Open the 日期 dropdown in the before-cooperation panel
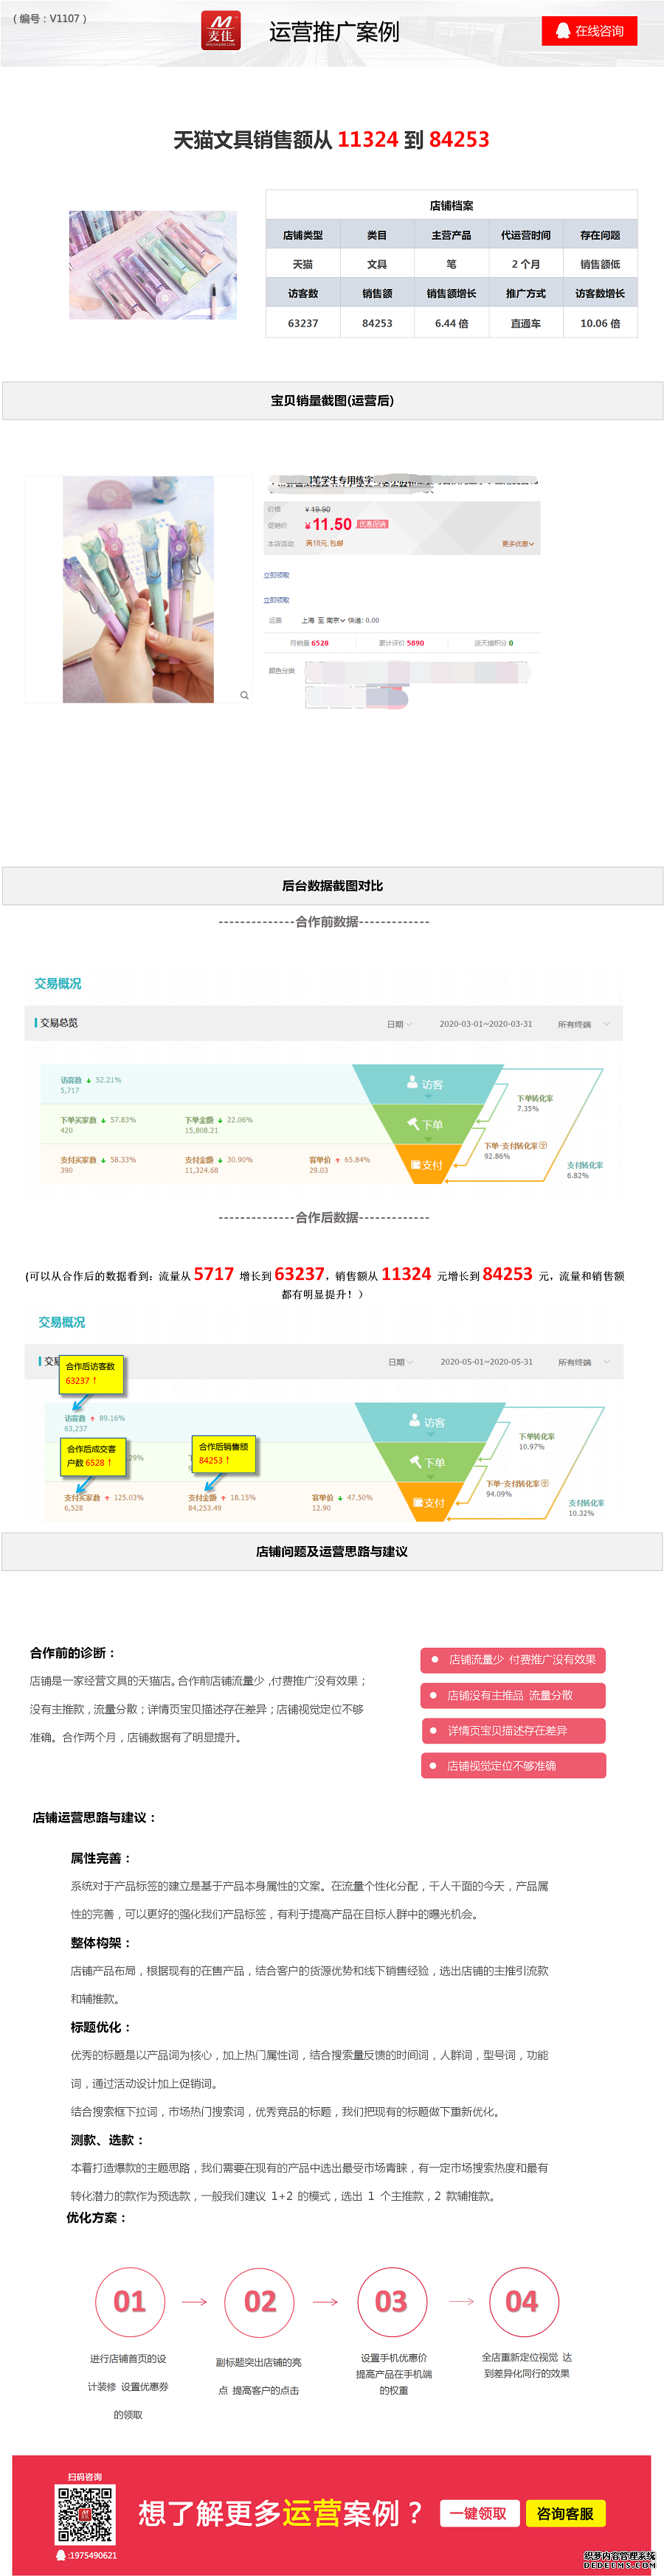Image resolution: width=664 pixels, height=2576 pixels. [x=399, y=1024]
